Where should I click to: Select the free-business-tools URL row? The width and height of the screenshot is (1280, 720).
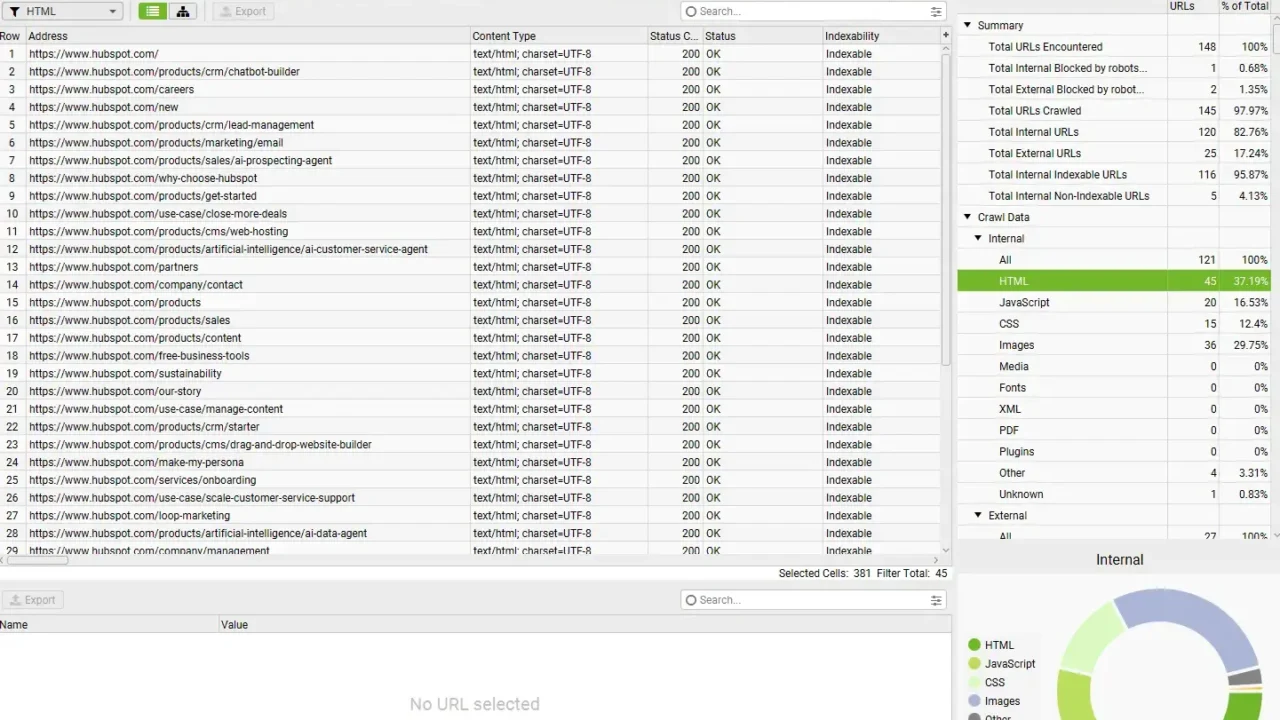pos(470,356)
